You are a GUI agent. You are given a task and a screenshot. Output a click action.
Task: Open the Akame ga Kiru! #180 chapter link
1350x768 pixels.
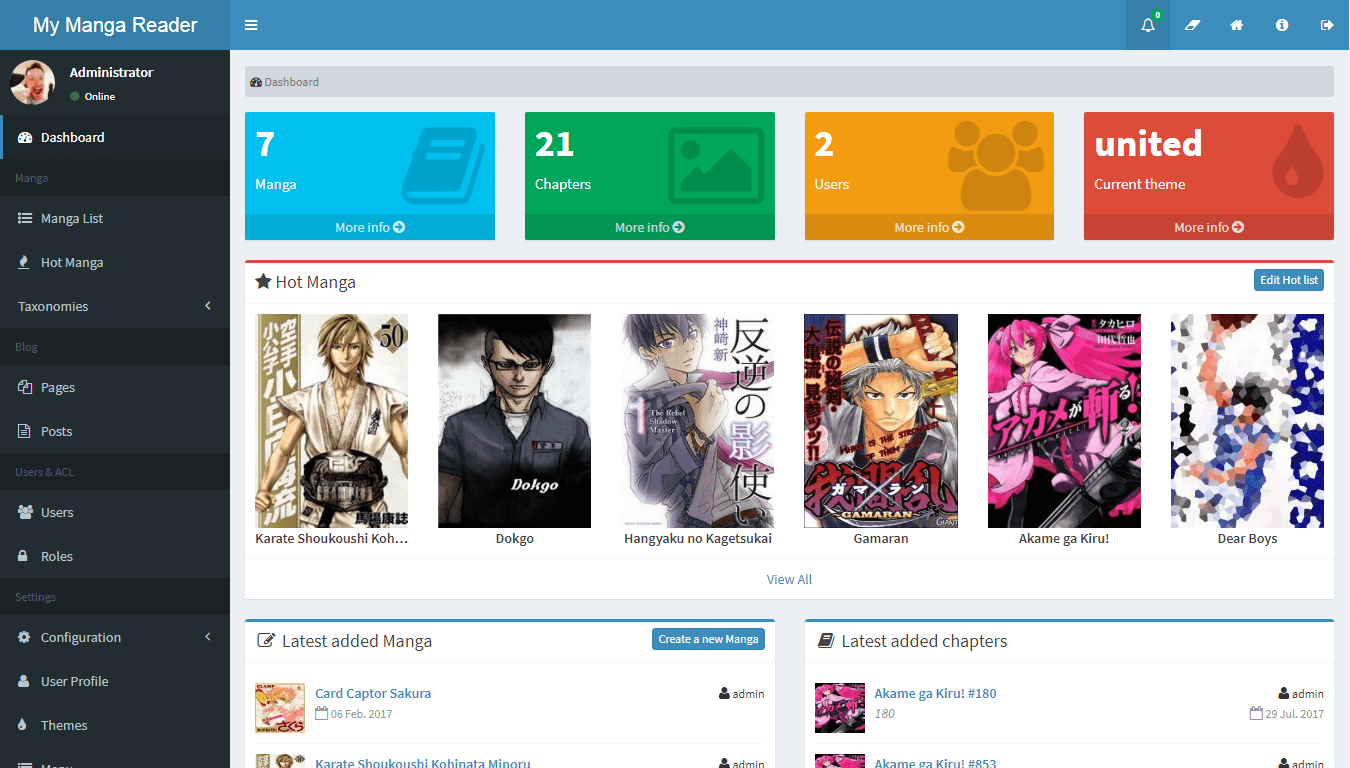[935, 693]
